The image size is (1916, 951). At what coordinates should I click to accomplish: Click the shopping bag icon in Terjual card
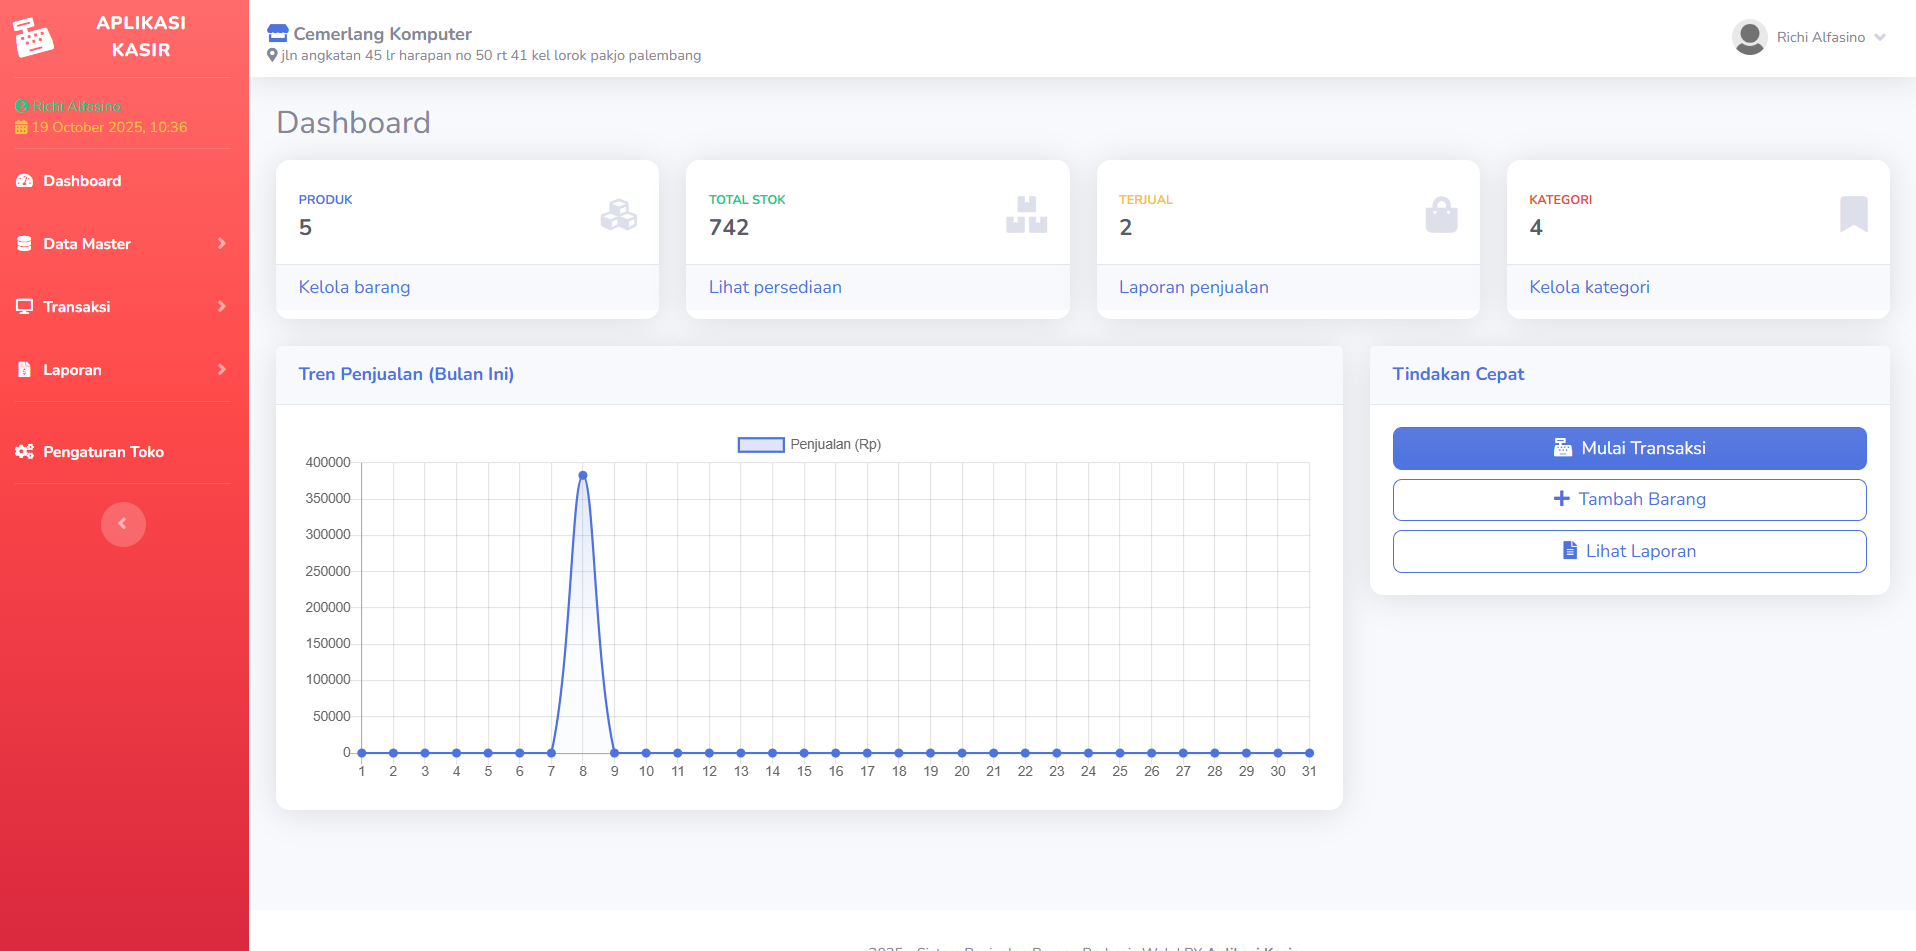(1441, 215)
